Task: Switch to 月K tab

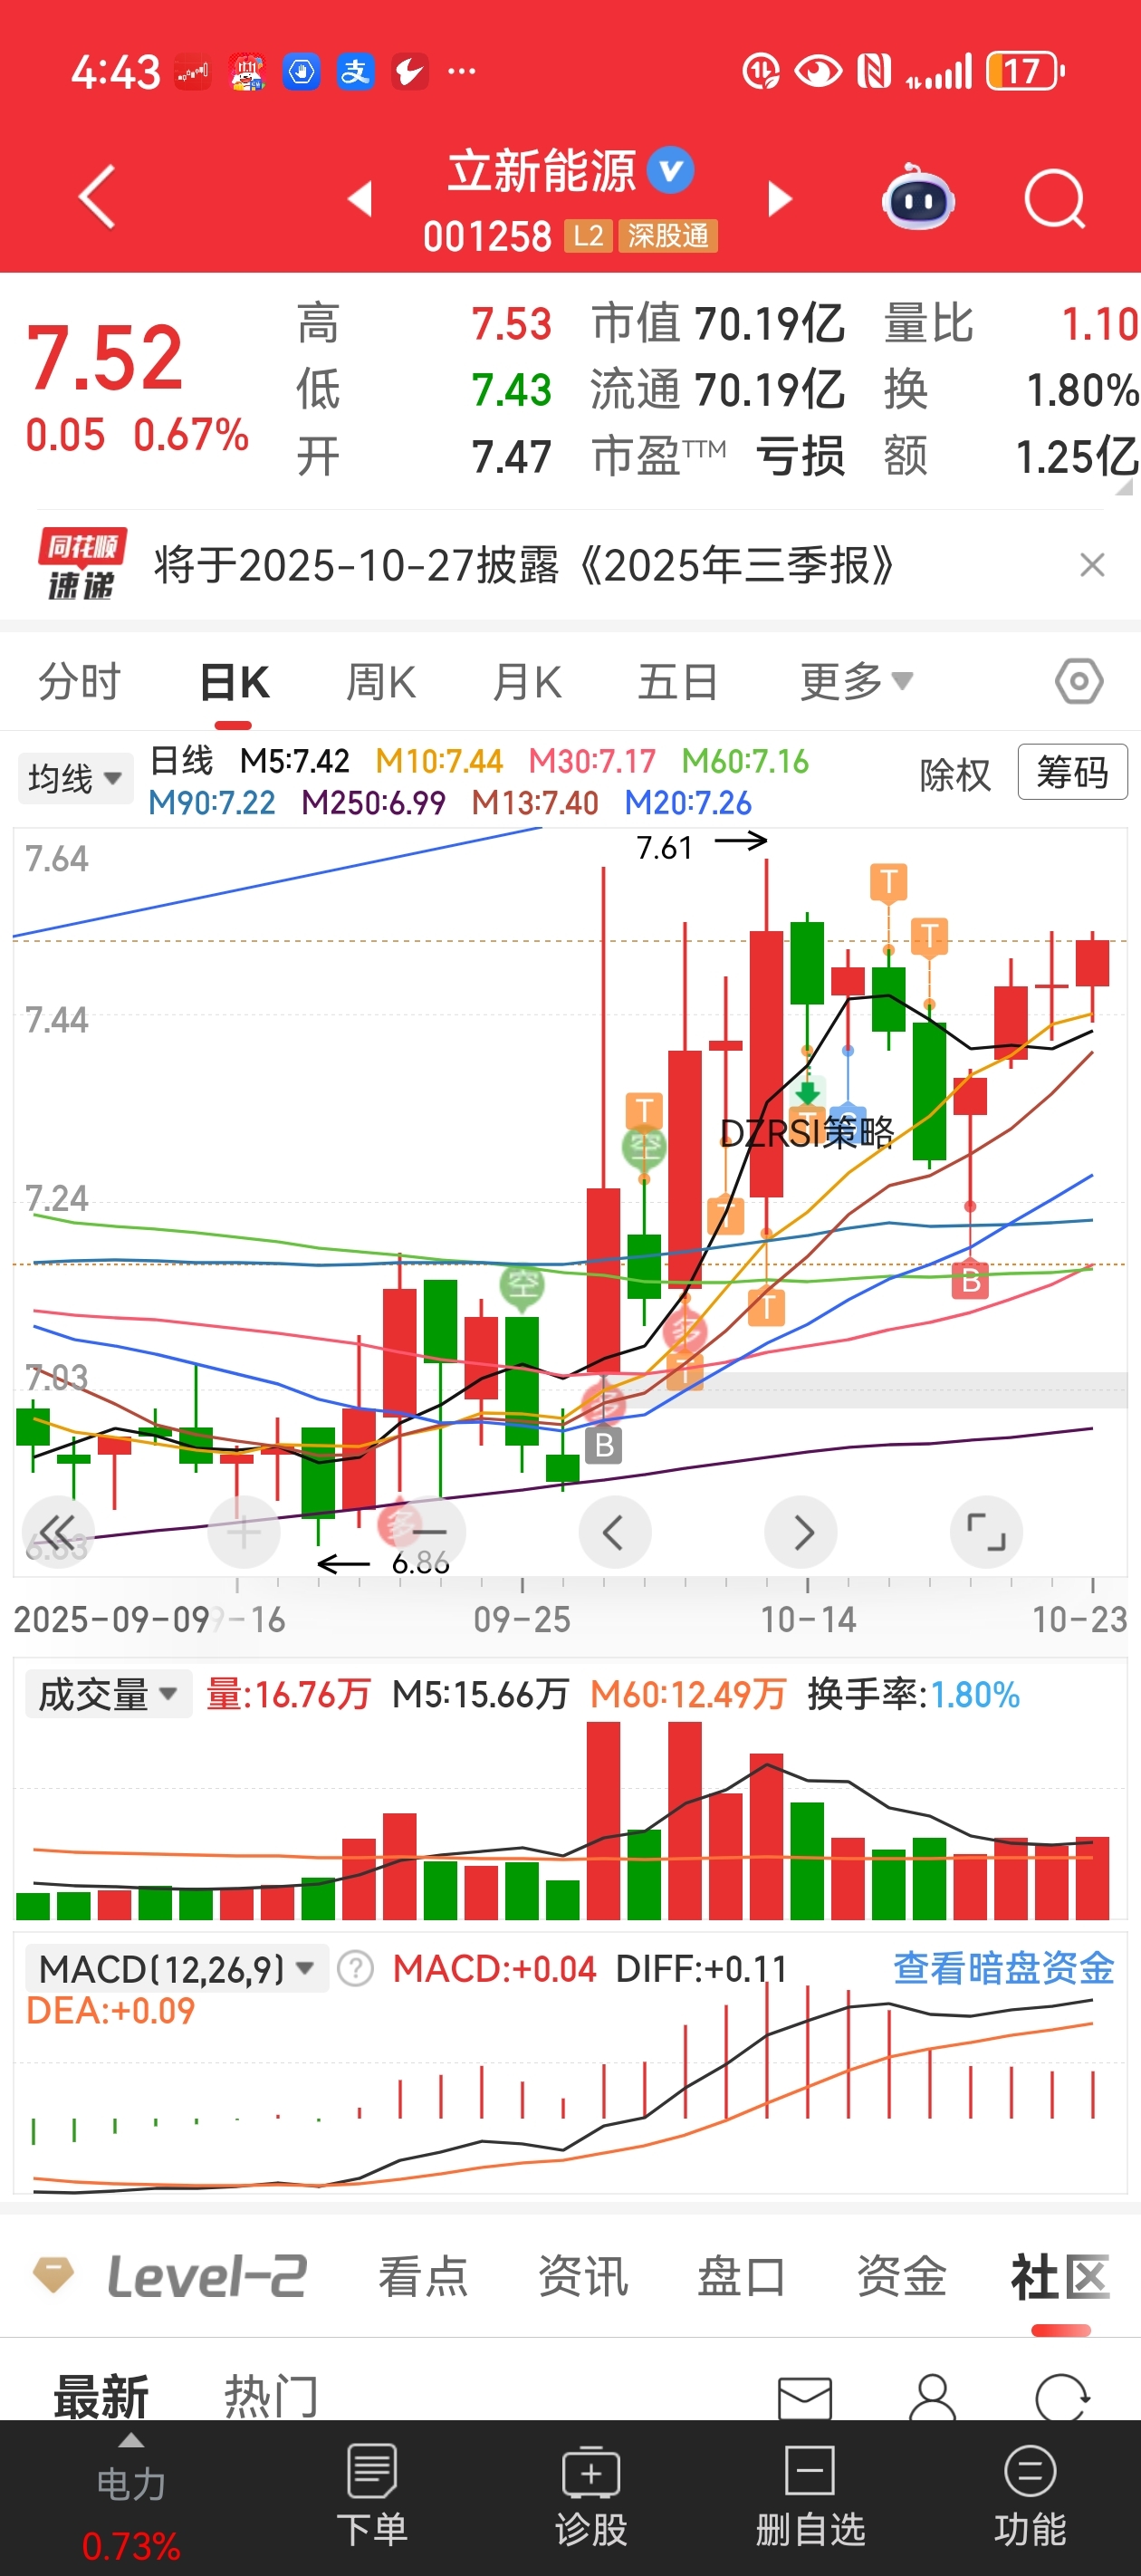Action: (x=527, y=682)
